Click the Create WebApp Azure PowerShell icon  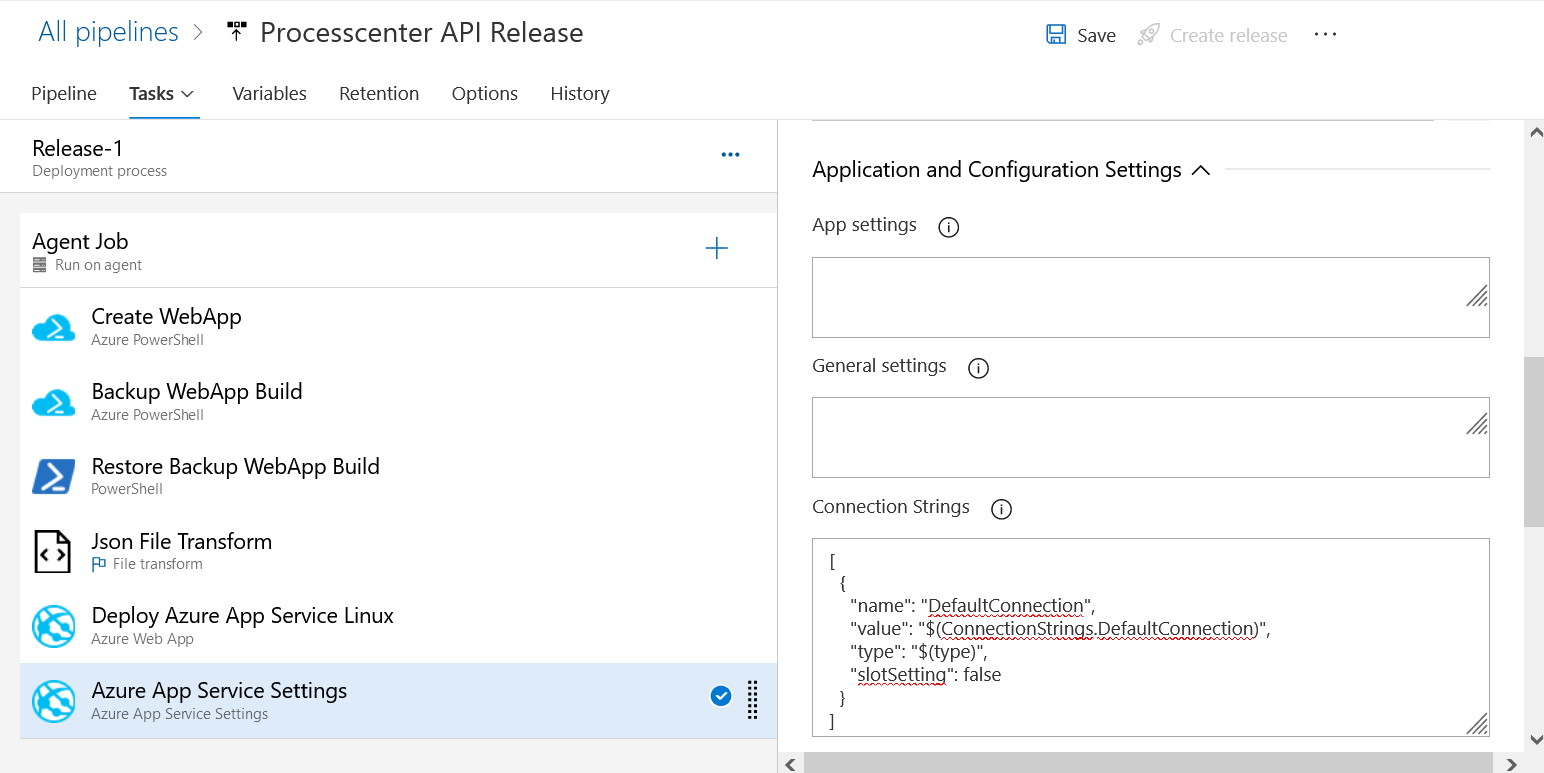click(x=53, y=327)
